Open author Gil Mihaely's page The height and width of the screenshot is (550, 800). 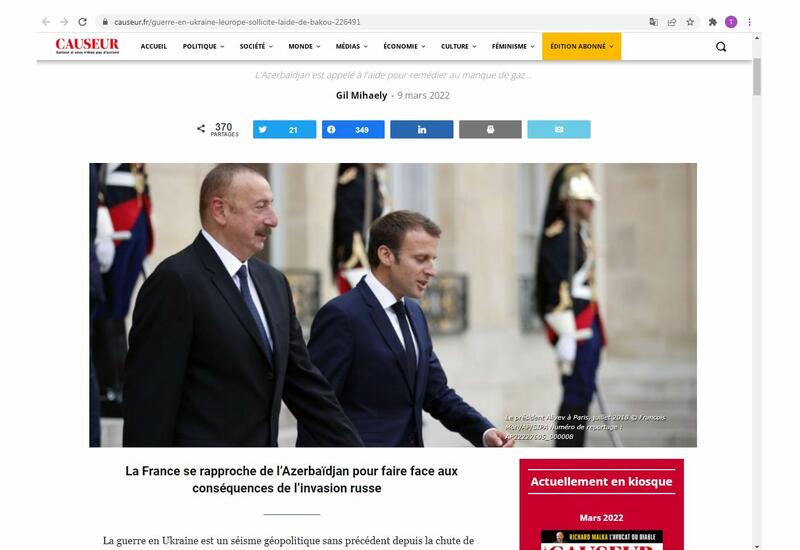[361, 95]
